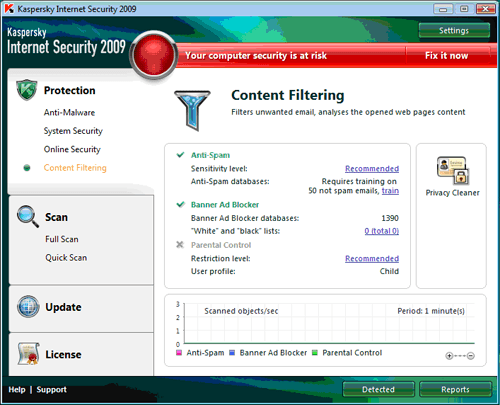The image size is (500, 405).
Task: Open Parental Control Restriction level Recommended link
Action: point(372,259)
